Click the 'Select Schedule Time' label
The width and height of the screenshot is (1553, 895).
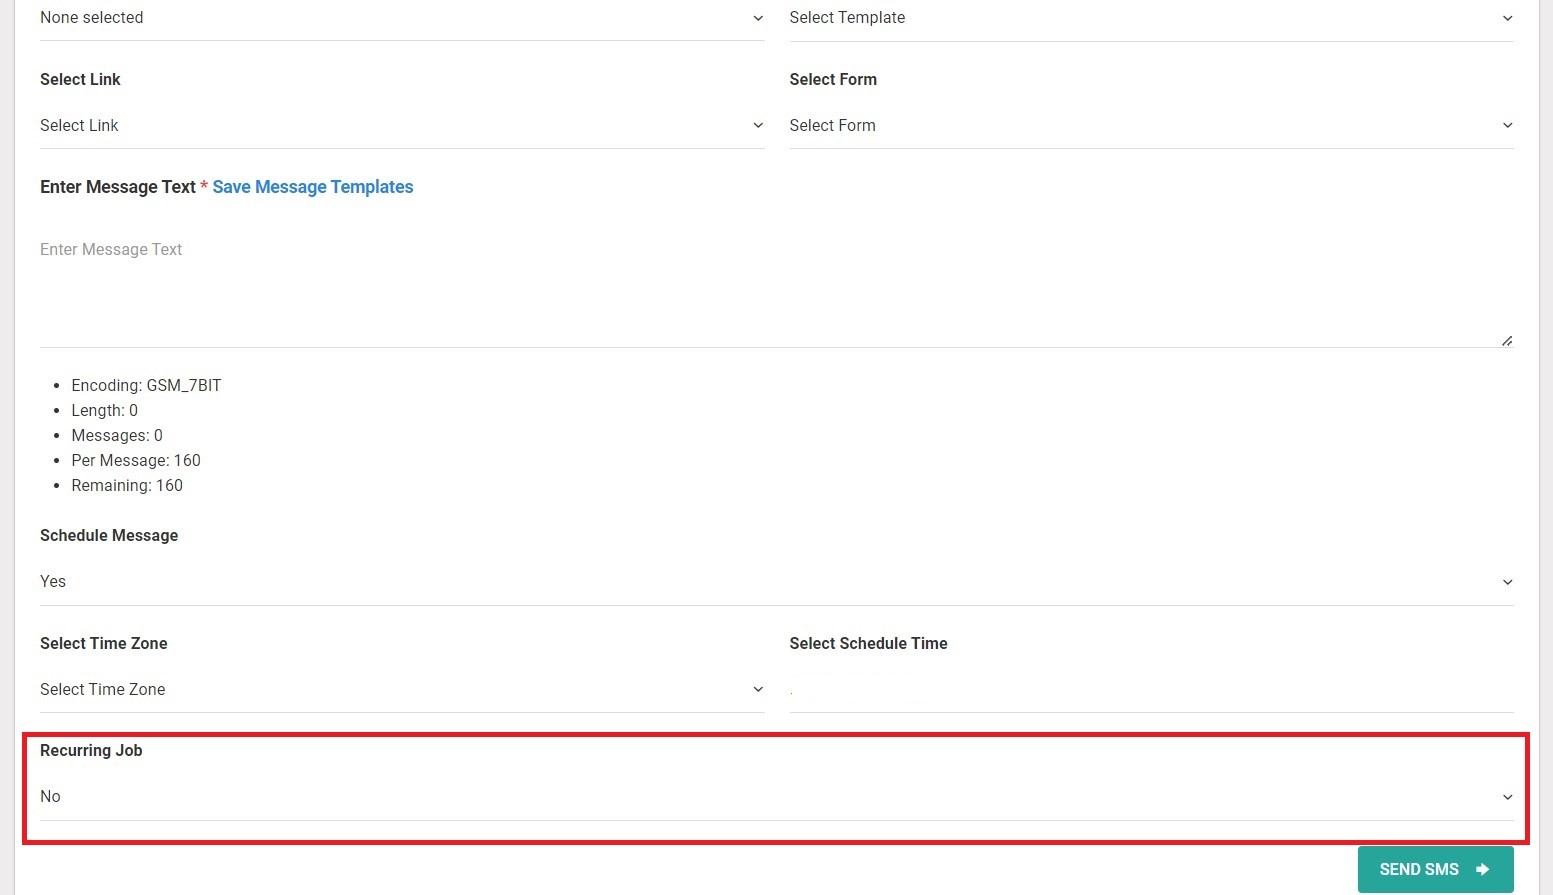(x=868, y=643)
